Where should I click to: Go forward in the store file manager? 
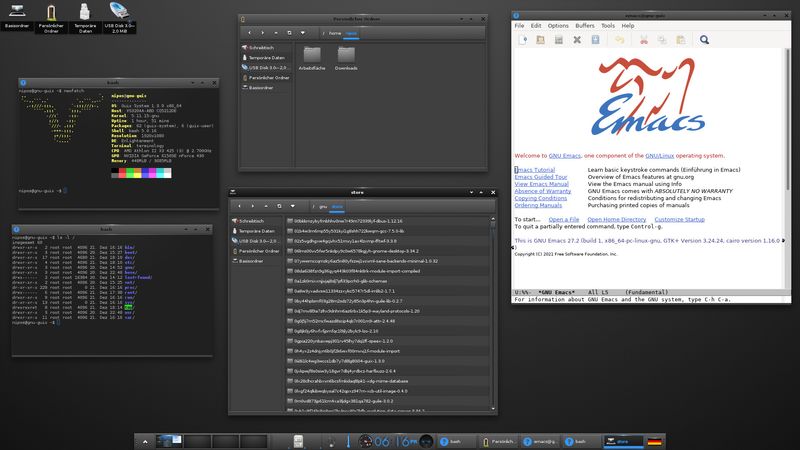coord(253,206)
